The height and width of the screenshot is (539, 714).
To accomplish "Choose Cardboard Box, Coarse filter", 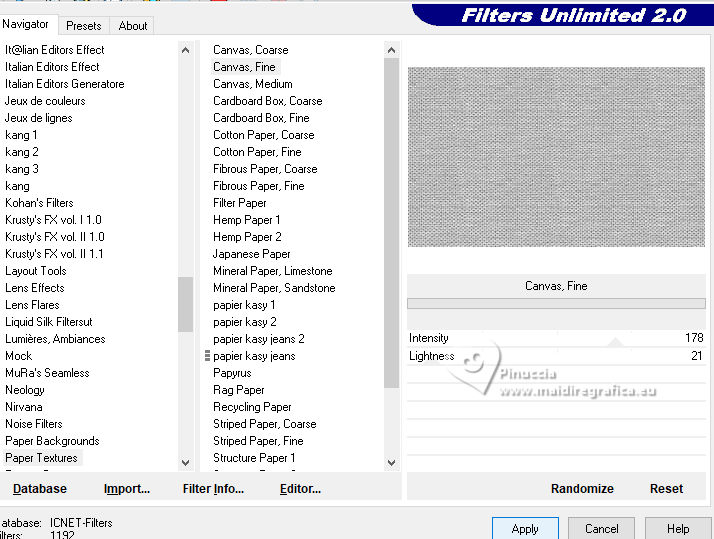I will [x=268, y=101].
